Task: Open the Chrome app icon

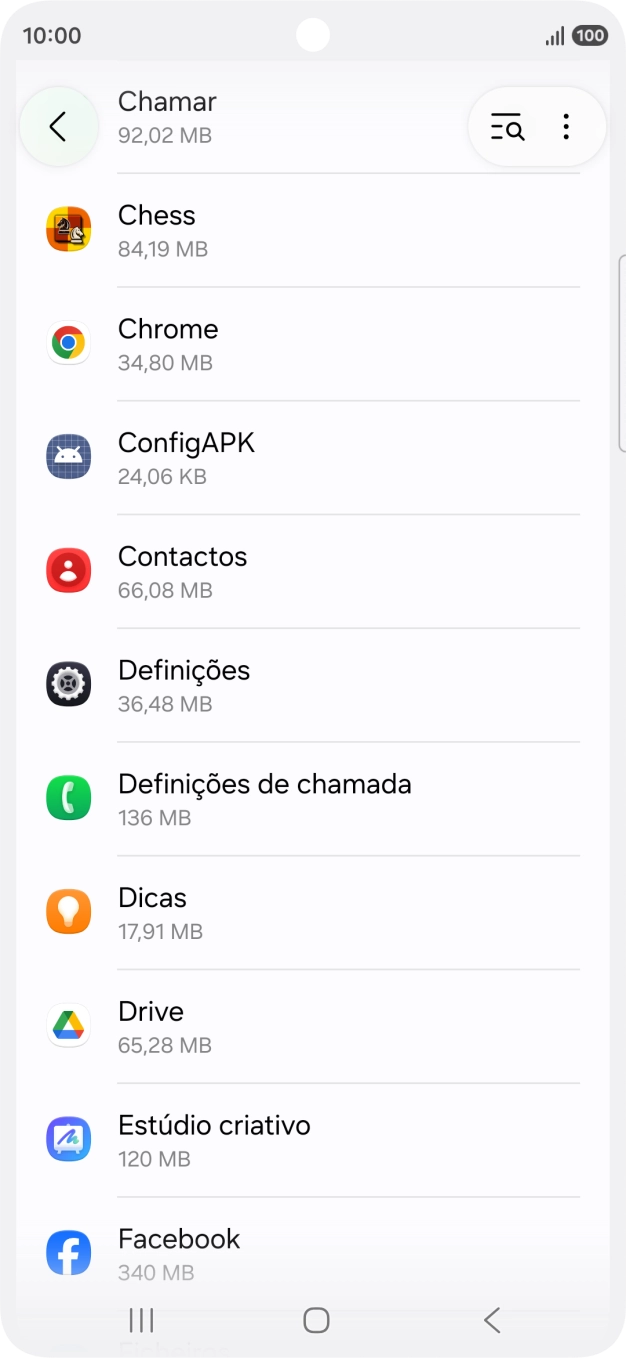Action: pyautogui.click(x=68, y=342)
